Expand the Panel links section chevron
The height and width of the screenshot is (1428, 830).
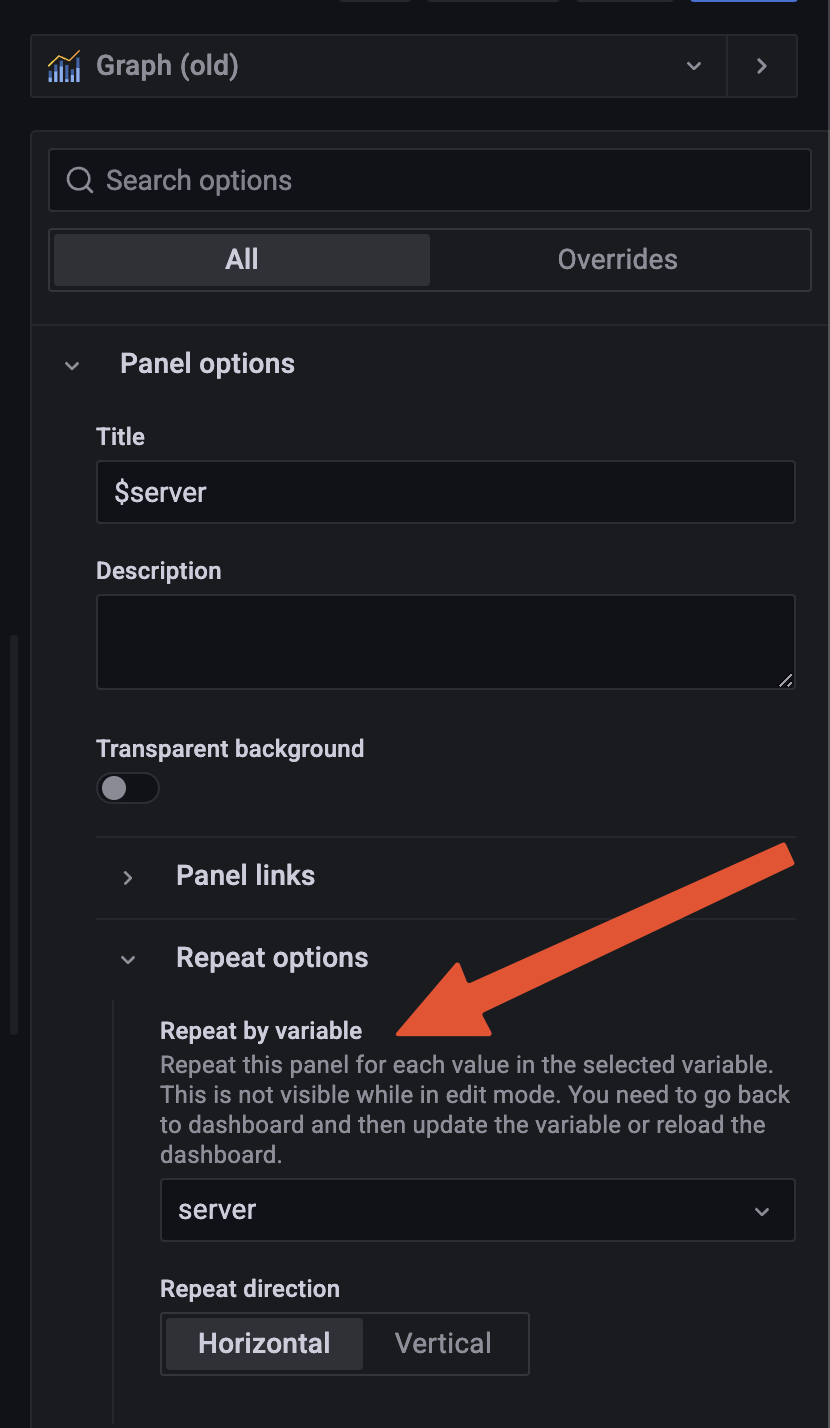[x=128, y=877]
